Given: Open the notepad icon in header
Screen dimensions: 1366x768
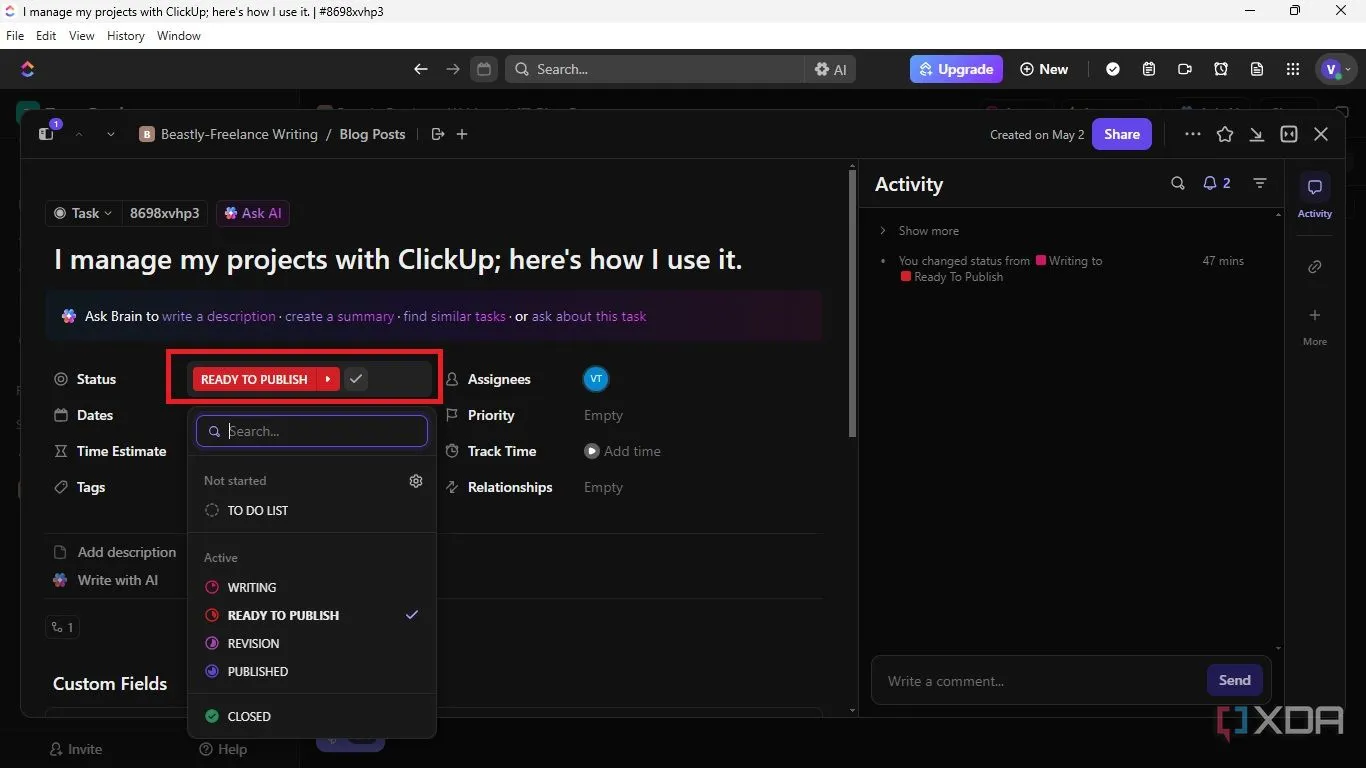Looking at the screenshot, I should point(1149,69).
